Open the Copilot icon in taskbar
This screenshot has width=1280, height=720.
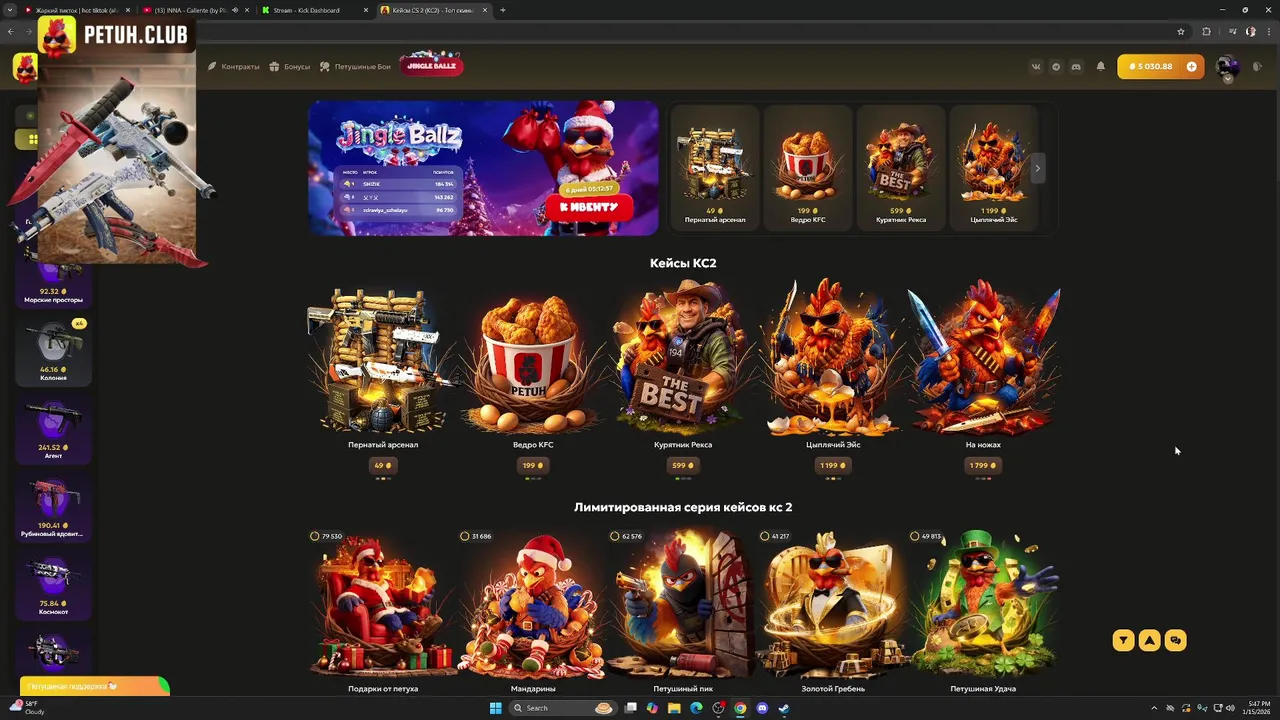652,708
